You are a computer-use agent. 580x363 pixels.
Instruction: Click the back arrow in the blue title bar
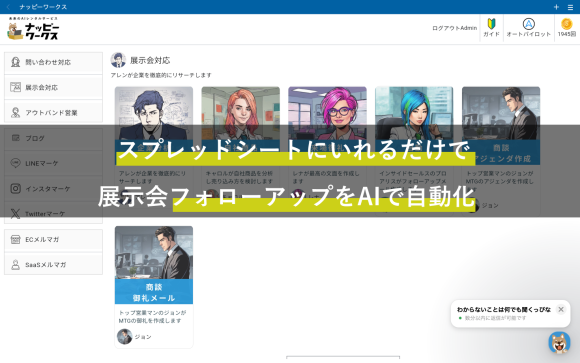coord(8,7)
